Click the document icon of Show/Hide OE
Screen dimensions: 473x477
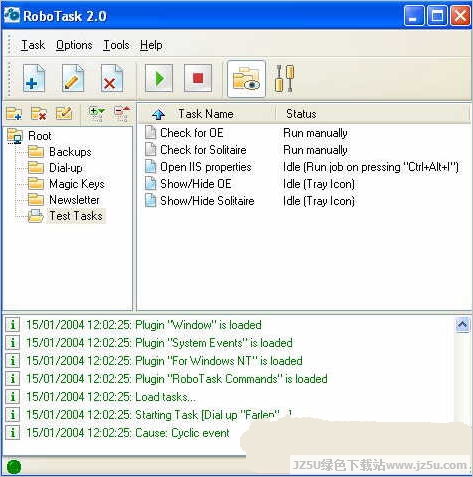(150, 183)
